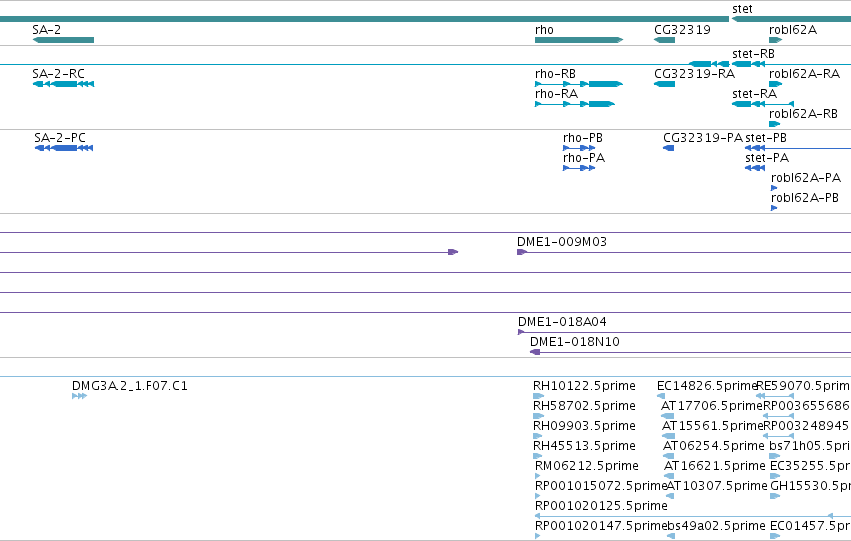Select the robl62A-RA transcript label
Image resolution: width=851 pixels, height=541 pixels.
pyautogui.click(x=804, y=74)
